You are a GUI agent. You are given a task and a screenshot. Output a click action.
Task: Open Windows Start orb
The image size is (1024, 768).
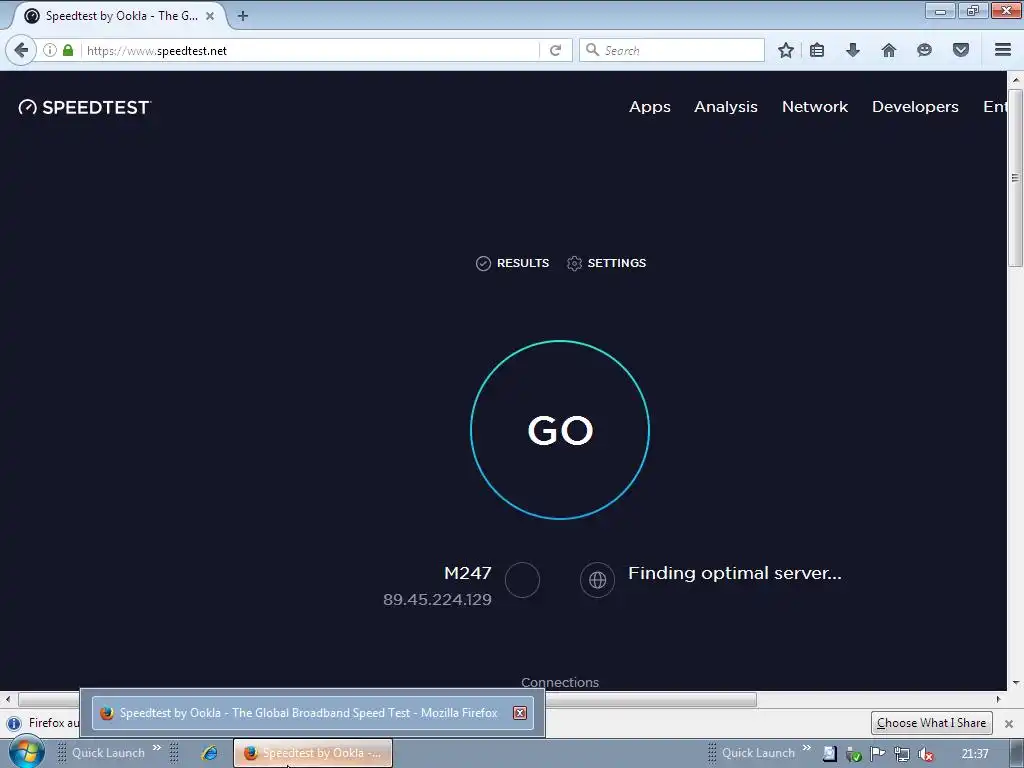click(x=26, y=752)
